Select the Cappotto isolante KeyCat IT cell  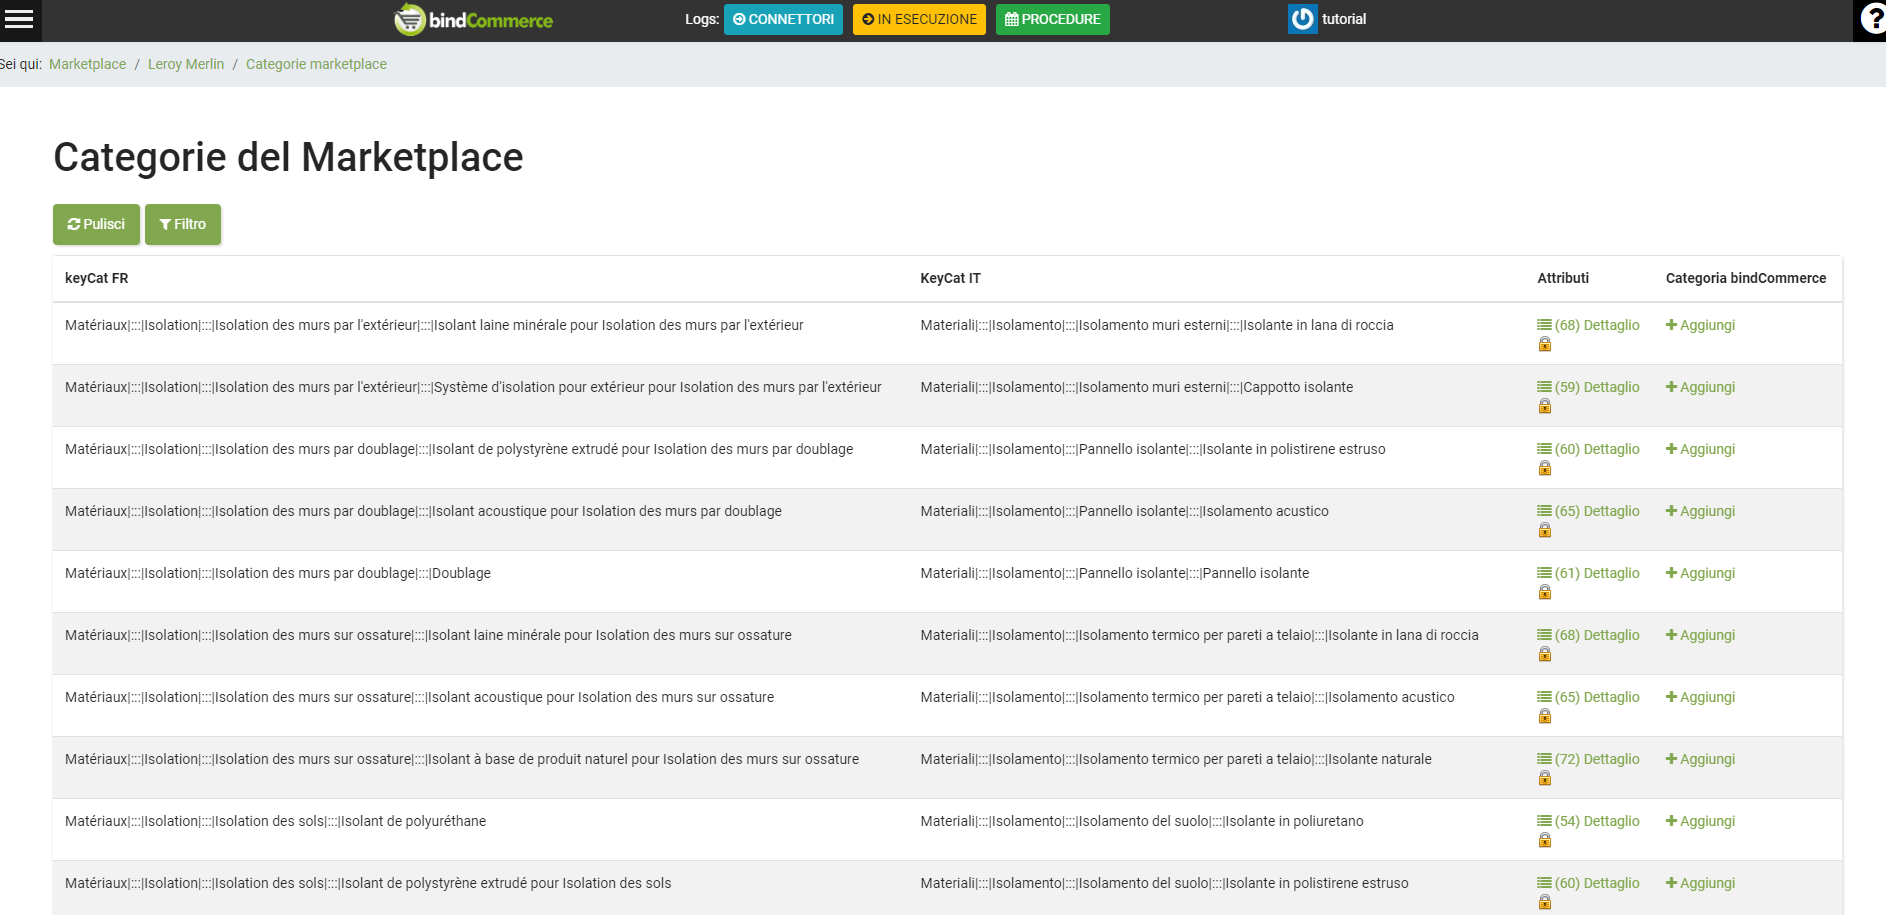pos(1137,387)
